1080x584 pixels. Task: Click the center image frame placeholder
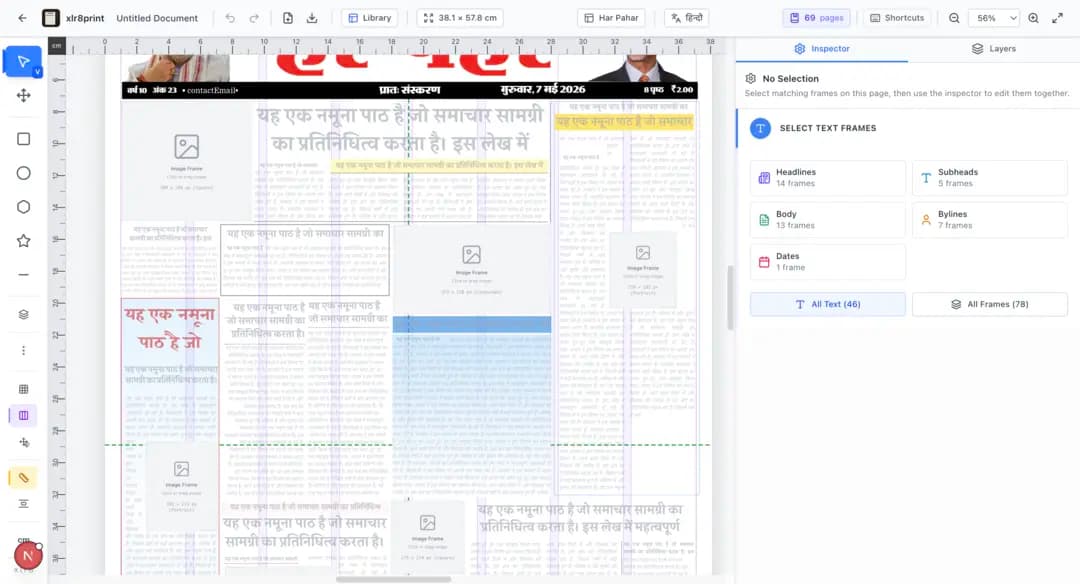tap(472, 270)
